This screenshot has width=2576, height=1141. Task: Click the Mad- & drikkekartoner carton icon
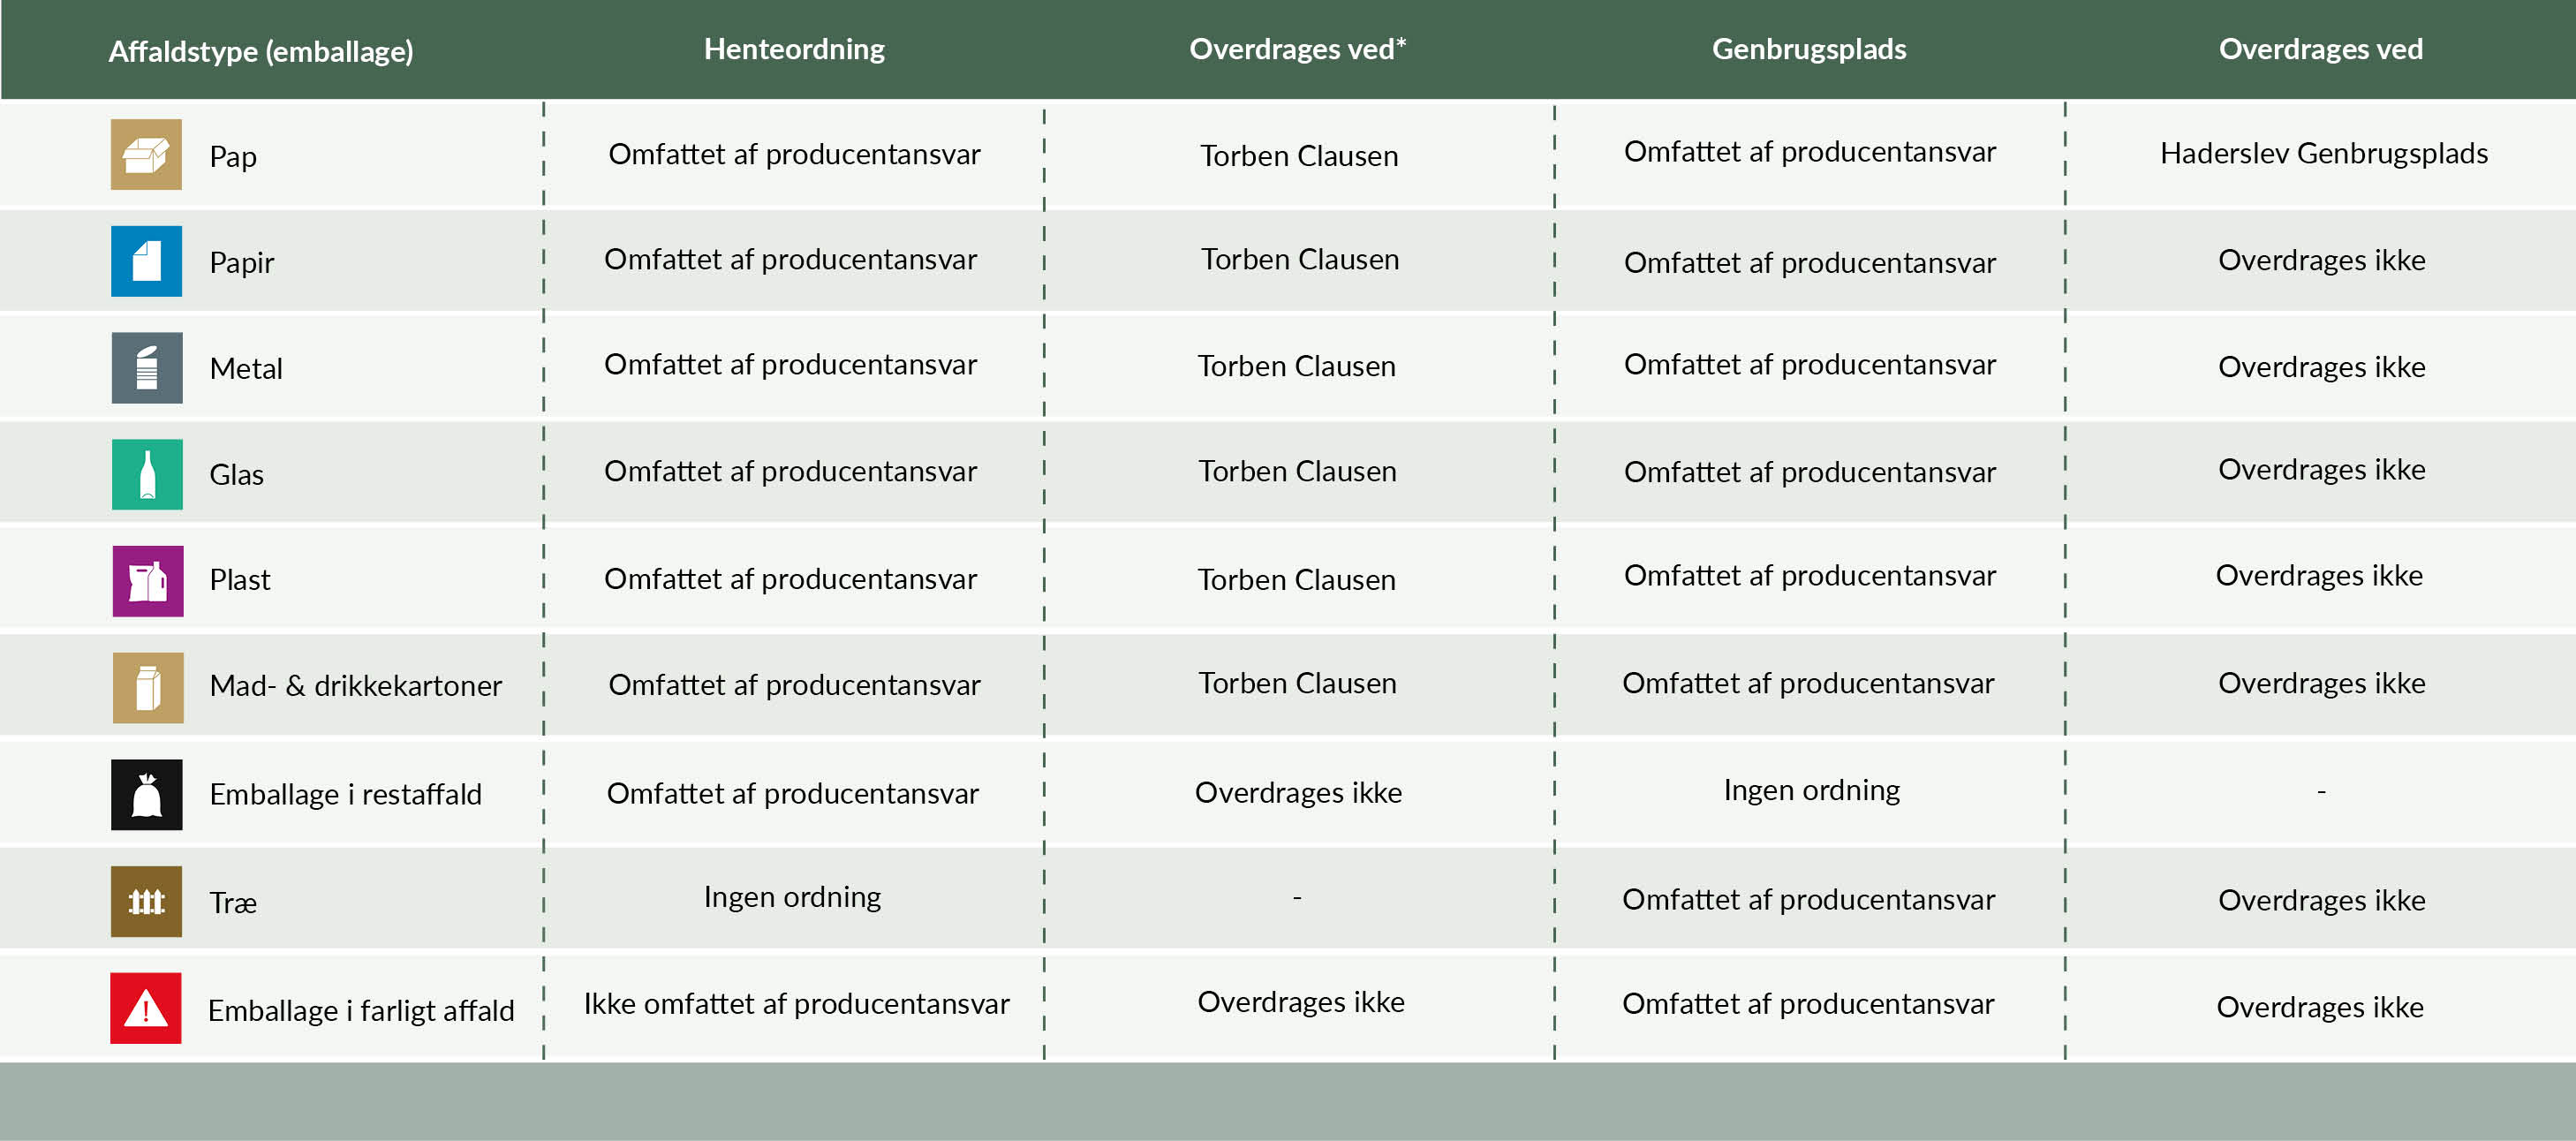click(147, 688)
